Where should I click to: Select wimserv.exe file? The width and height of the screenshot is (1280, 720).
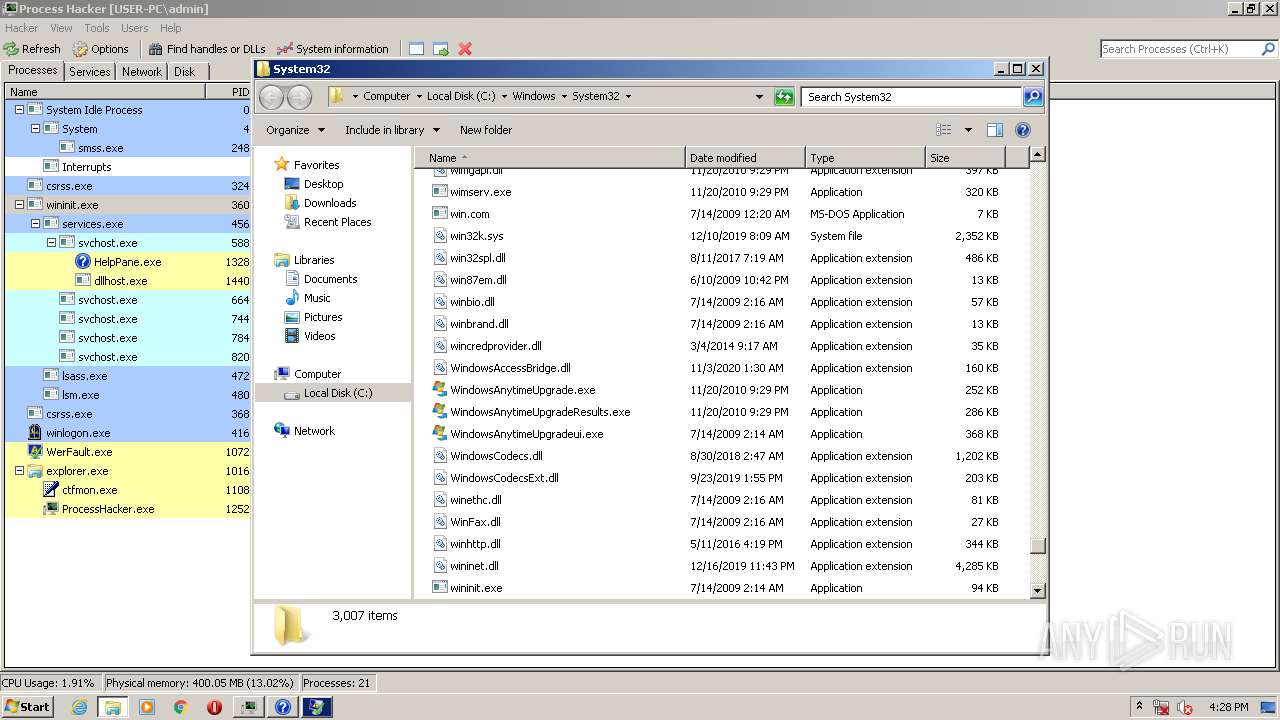tap(480, 192)
